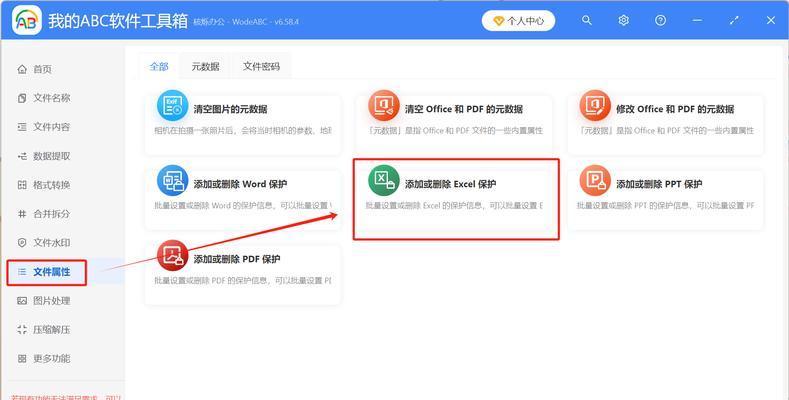Click the icon beside 文件名称
The image size is (789, 400).
point(22,98)
